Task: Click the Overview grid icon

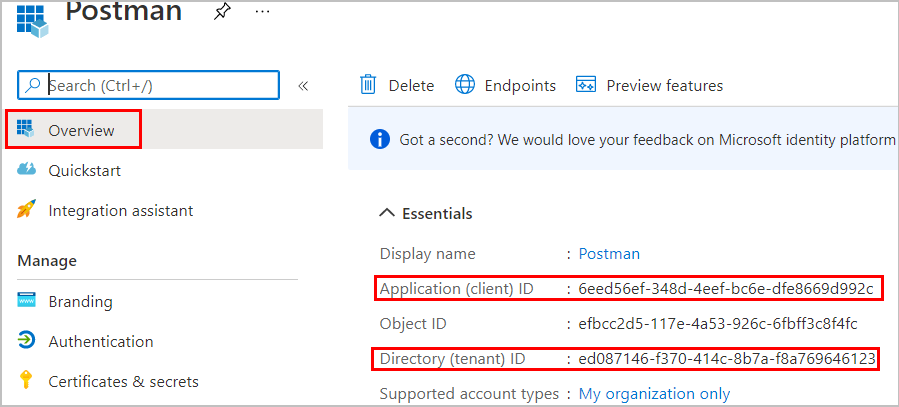Action: tap(26, 128)
